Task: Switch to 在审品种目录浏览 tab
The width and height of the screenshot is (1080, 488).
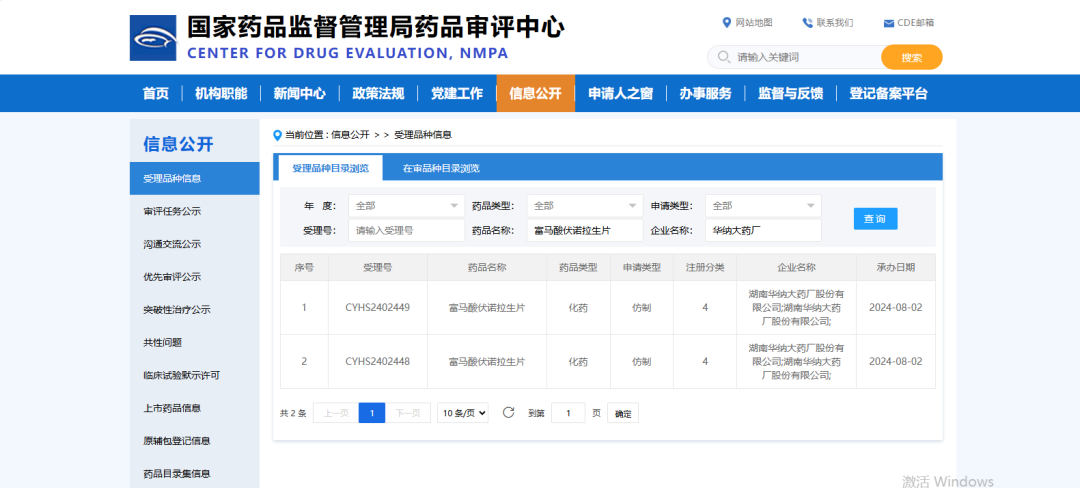Action: click(441, 168)
